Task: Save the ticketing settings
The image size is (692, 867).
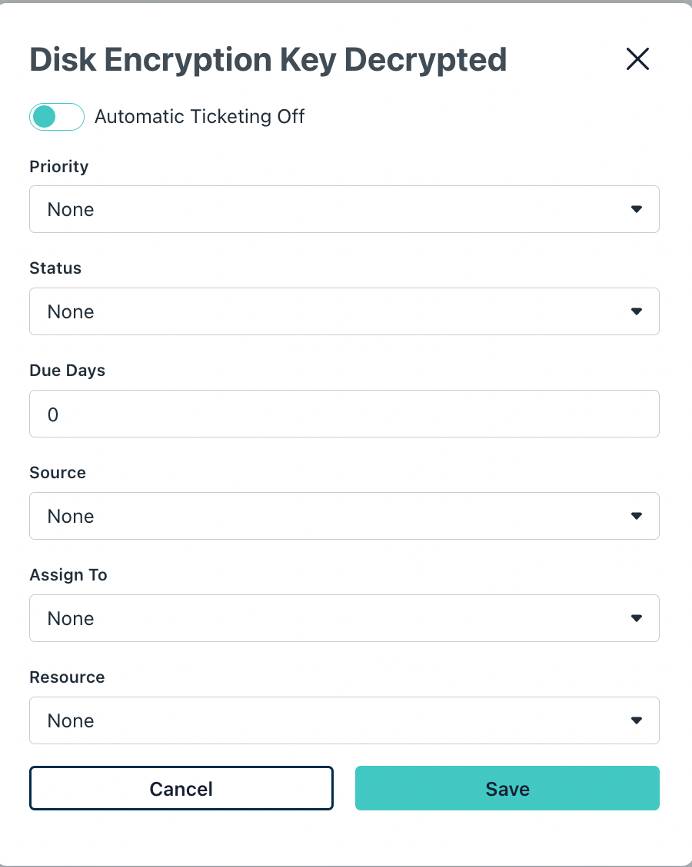Action: point(507,788)
